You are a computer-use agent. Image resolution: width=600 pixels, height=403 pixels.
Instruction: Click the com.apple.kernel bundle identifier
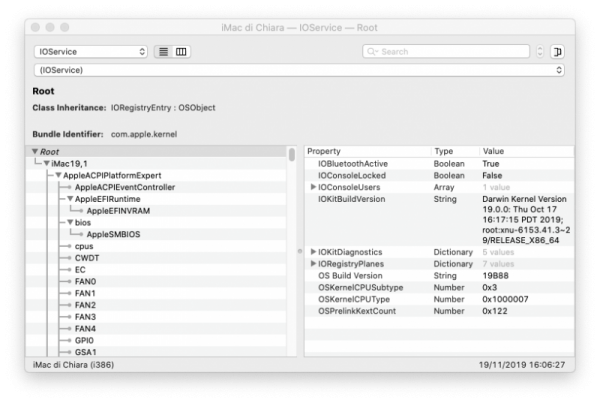pyautogui.click(x=144, y=134)
